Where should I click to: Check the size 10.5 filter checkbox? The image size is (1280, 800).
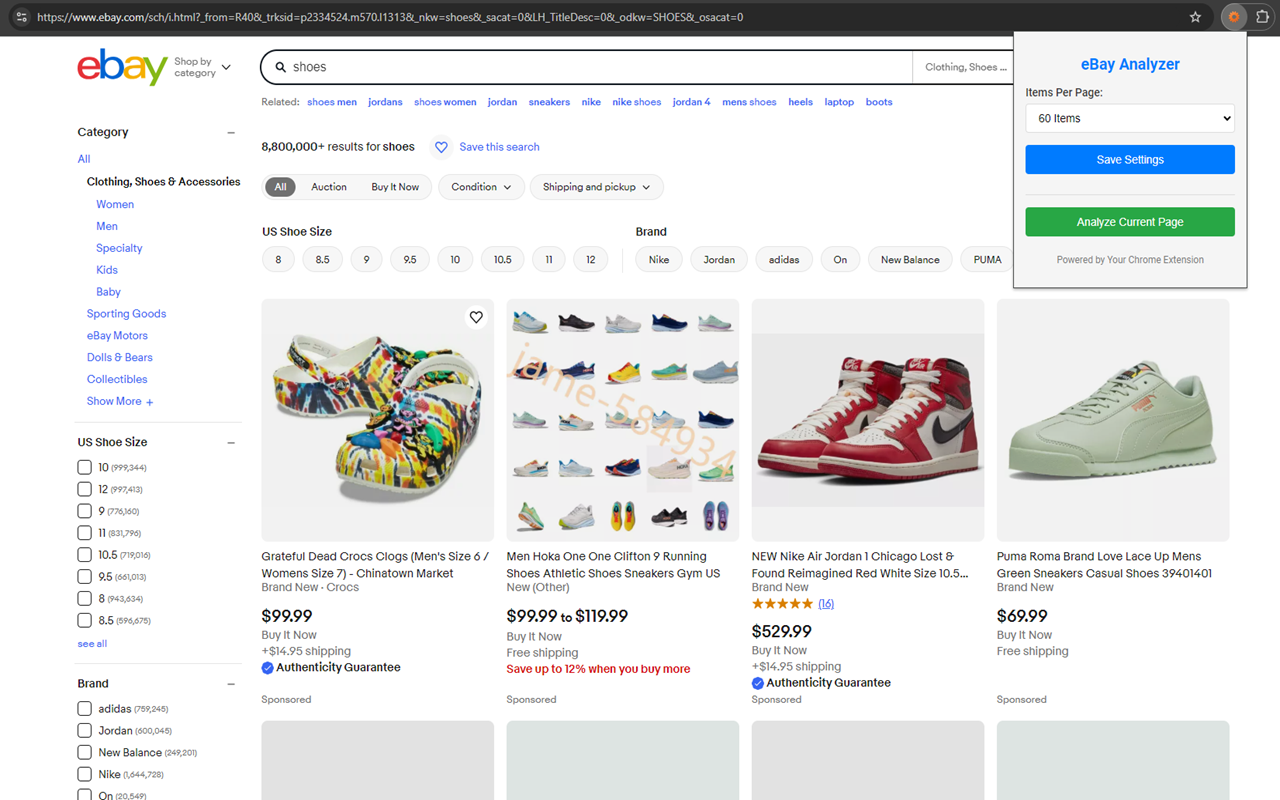(85, 555)
